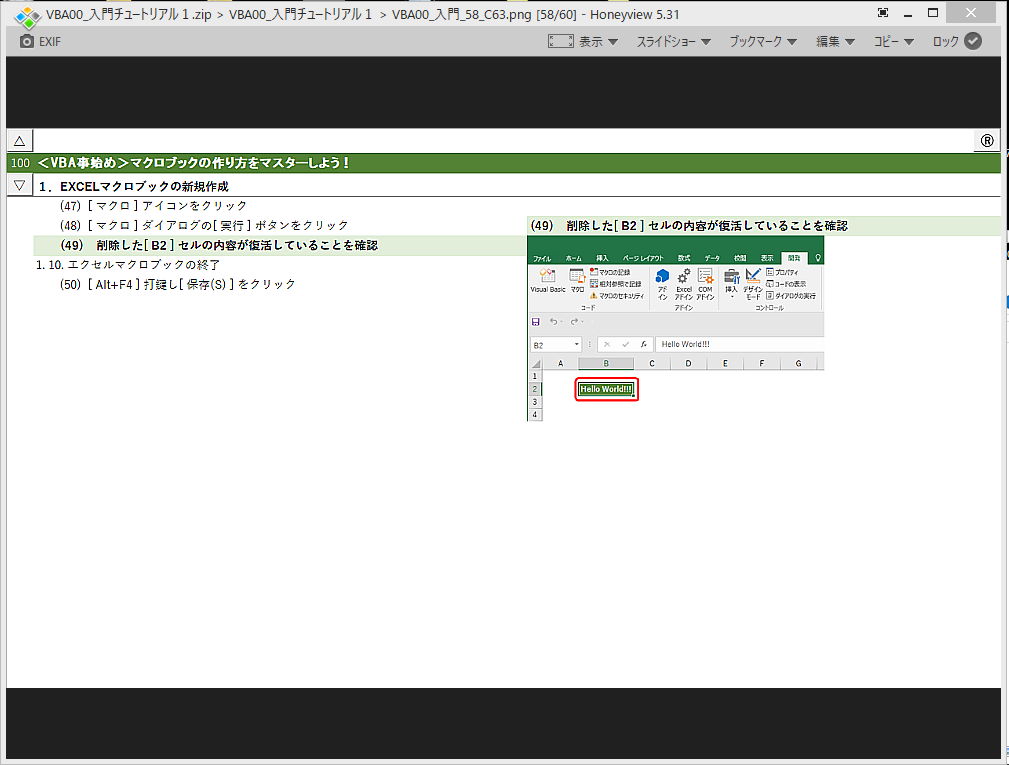This screenshot has width=1009, height=765.
Task: Click the formula bar cancel X icon
Action: tap(607, 345)
